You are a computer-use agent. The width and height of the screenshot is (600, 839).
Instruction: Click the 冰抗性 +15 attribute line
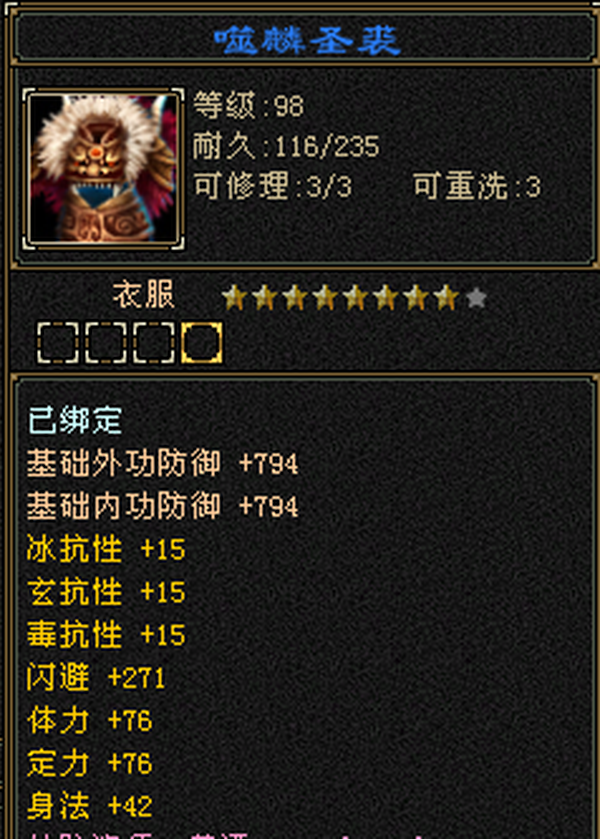(106, 550)
